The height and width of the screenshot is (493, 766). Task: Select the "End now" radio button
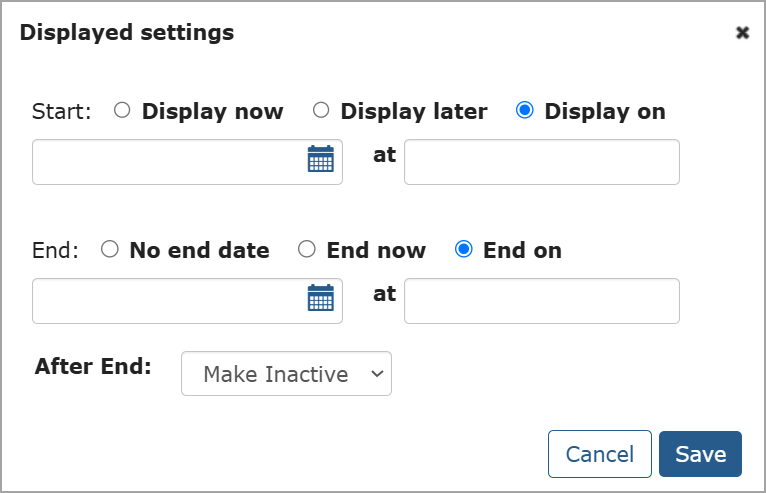tap(308, 250)
